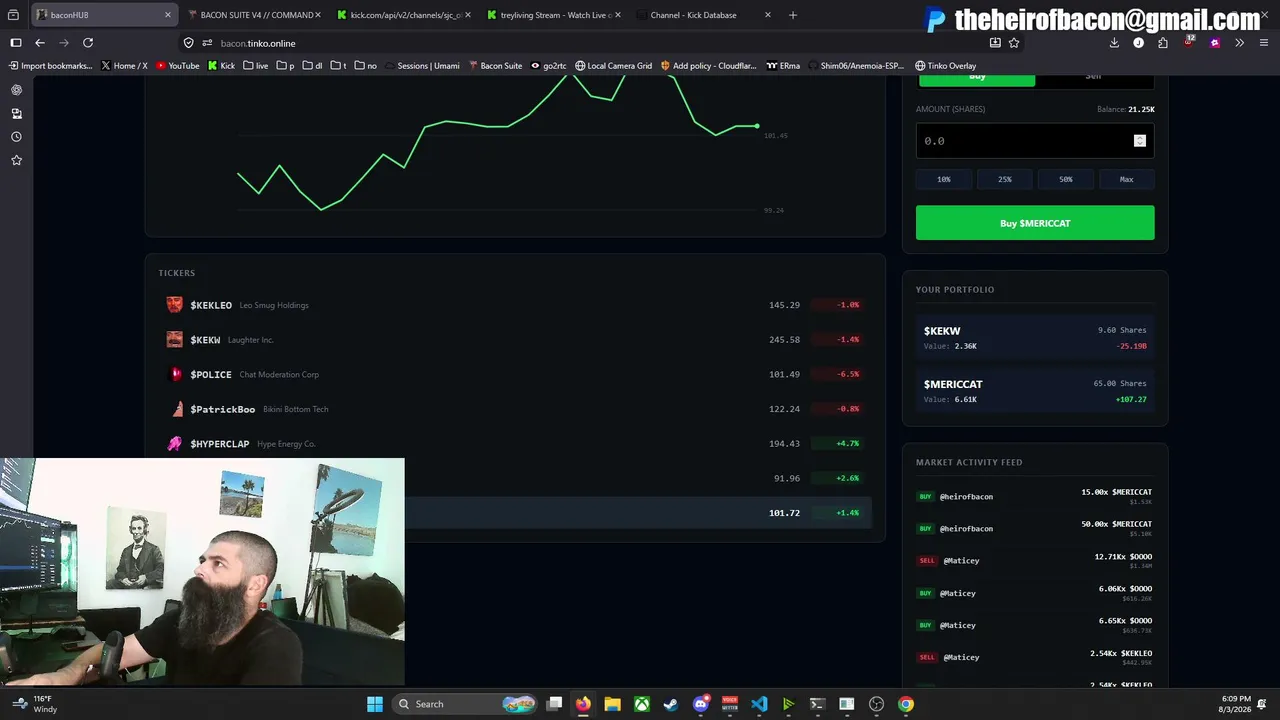Open the YouTube bookmark

(177, 66)
